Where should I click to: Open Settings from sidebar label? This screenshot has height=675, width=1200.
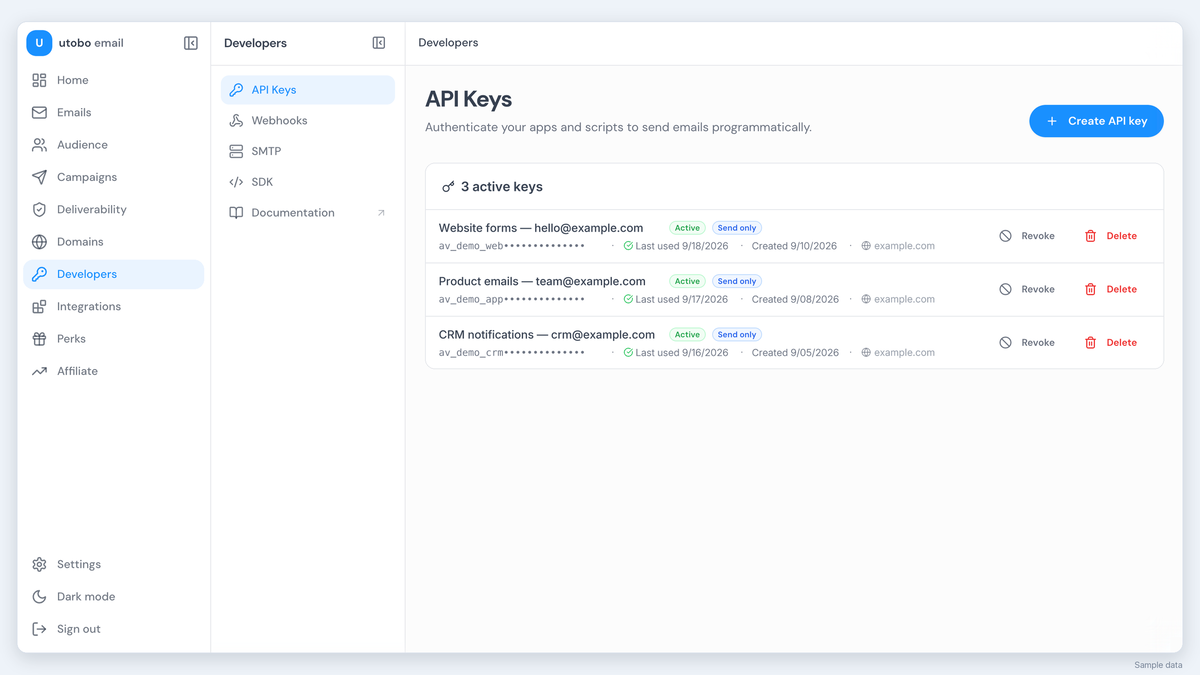79,564
